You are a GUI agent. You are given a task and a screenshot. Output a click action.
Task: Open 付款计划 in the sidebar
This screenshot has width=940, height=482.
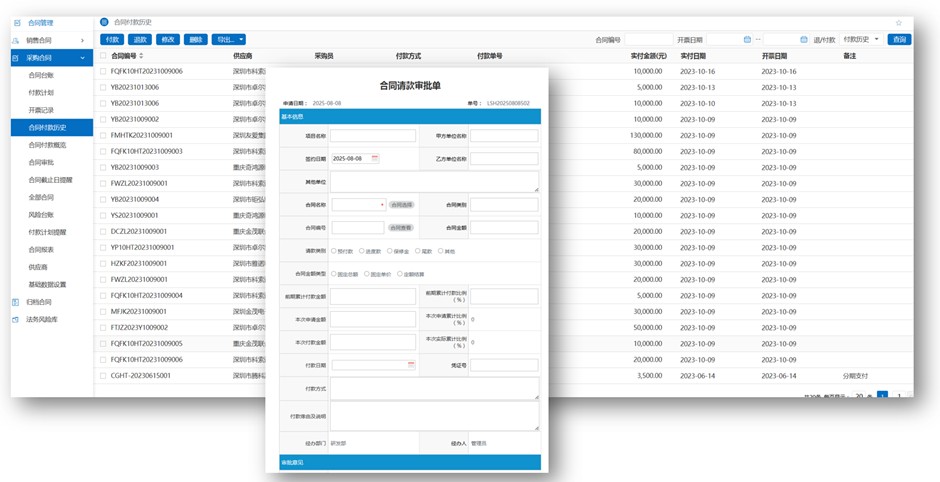tap(41, 93)
